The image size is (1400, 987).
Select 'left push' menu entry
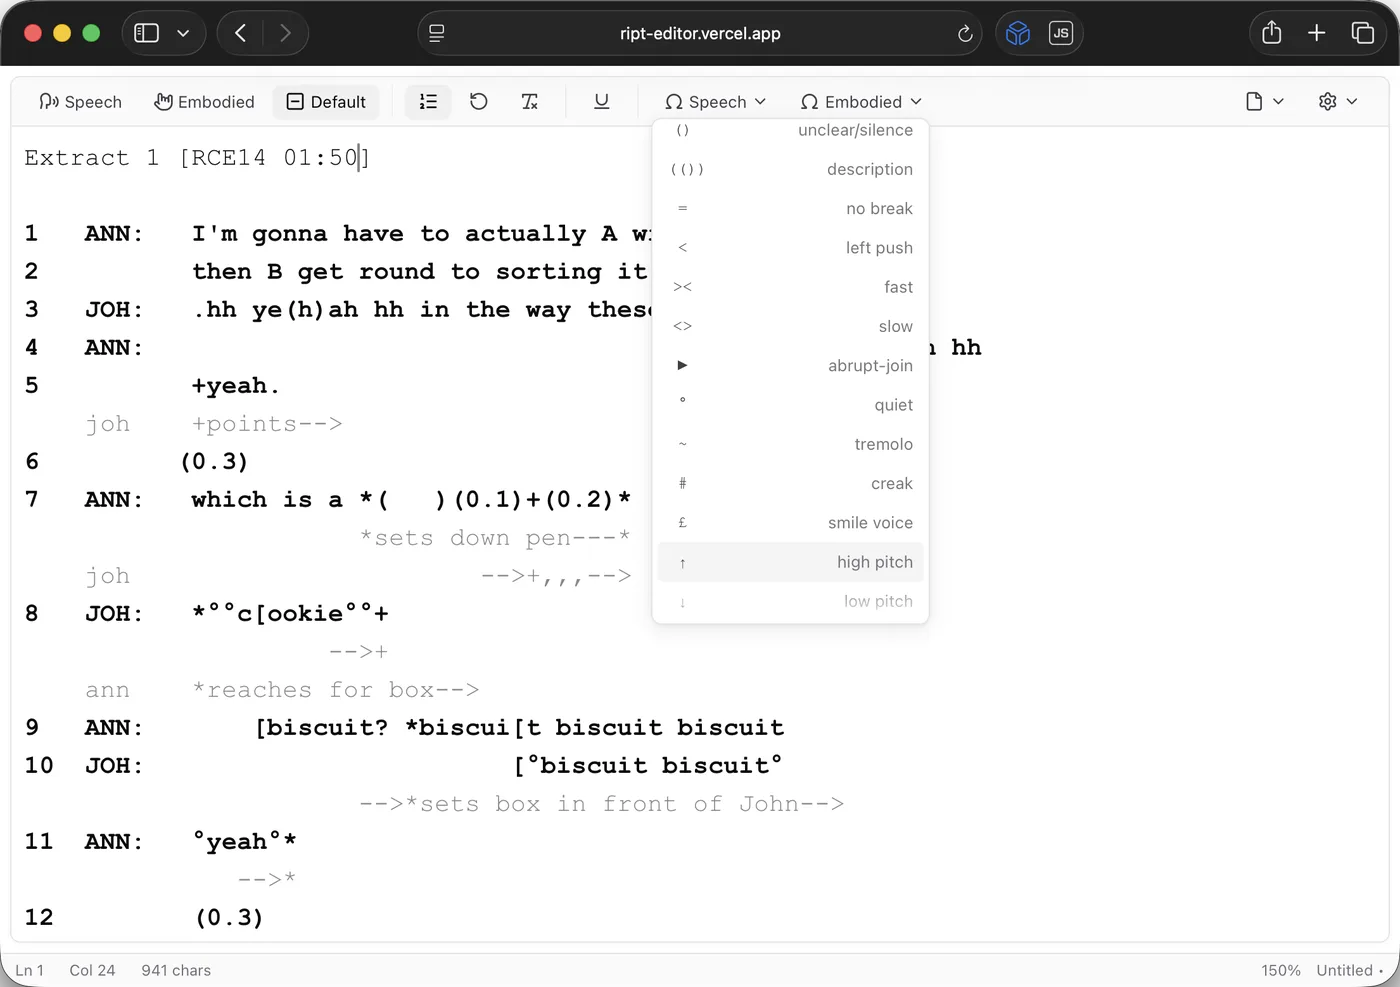click(x=791, y=248)
